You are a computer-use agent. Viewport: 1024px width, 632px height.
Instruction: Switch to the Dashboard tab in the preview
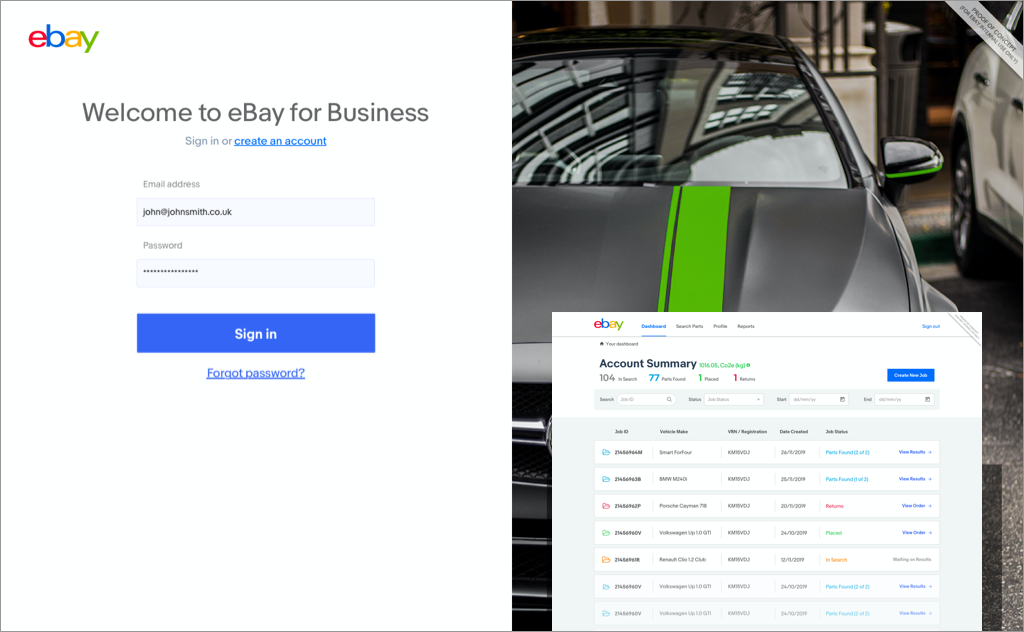tap(654, 326)
